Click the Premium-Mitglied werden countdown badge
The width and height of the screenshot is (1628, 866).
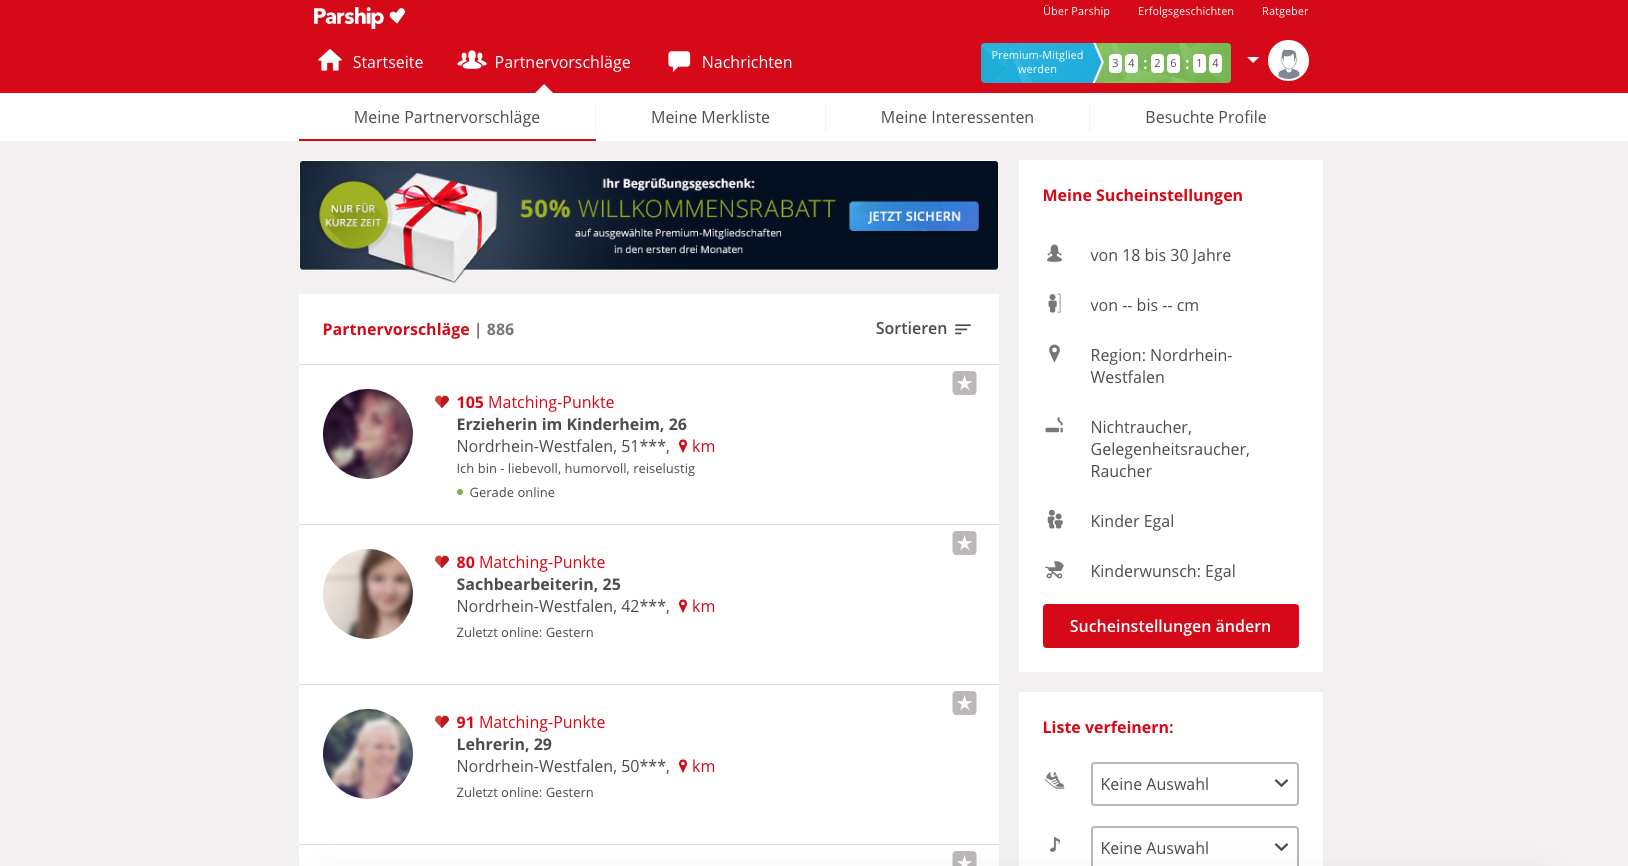pyautogui.click(x=1105, y=63)
